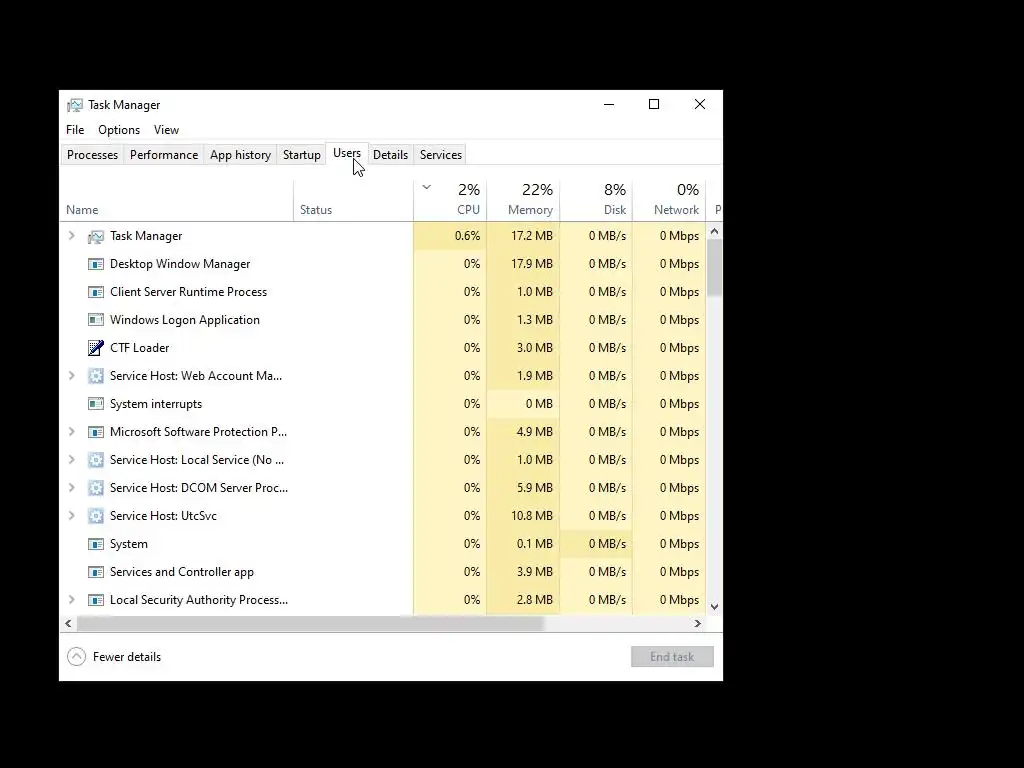Expand Microsoft Software Protection Platform row
Screen dimensions: 1024x768
click(72, 432)
